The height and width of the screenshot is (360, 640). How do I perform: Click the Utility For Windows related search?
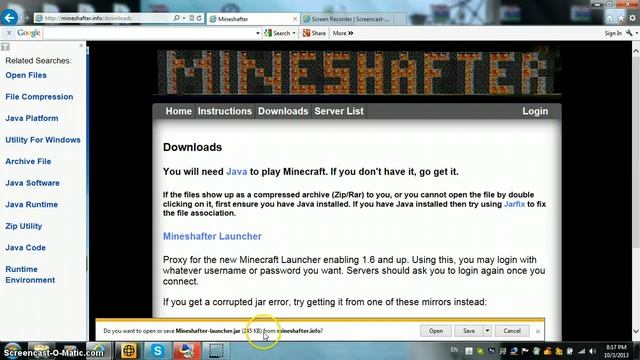[x=43, y=140]
